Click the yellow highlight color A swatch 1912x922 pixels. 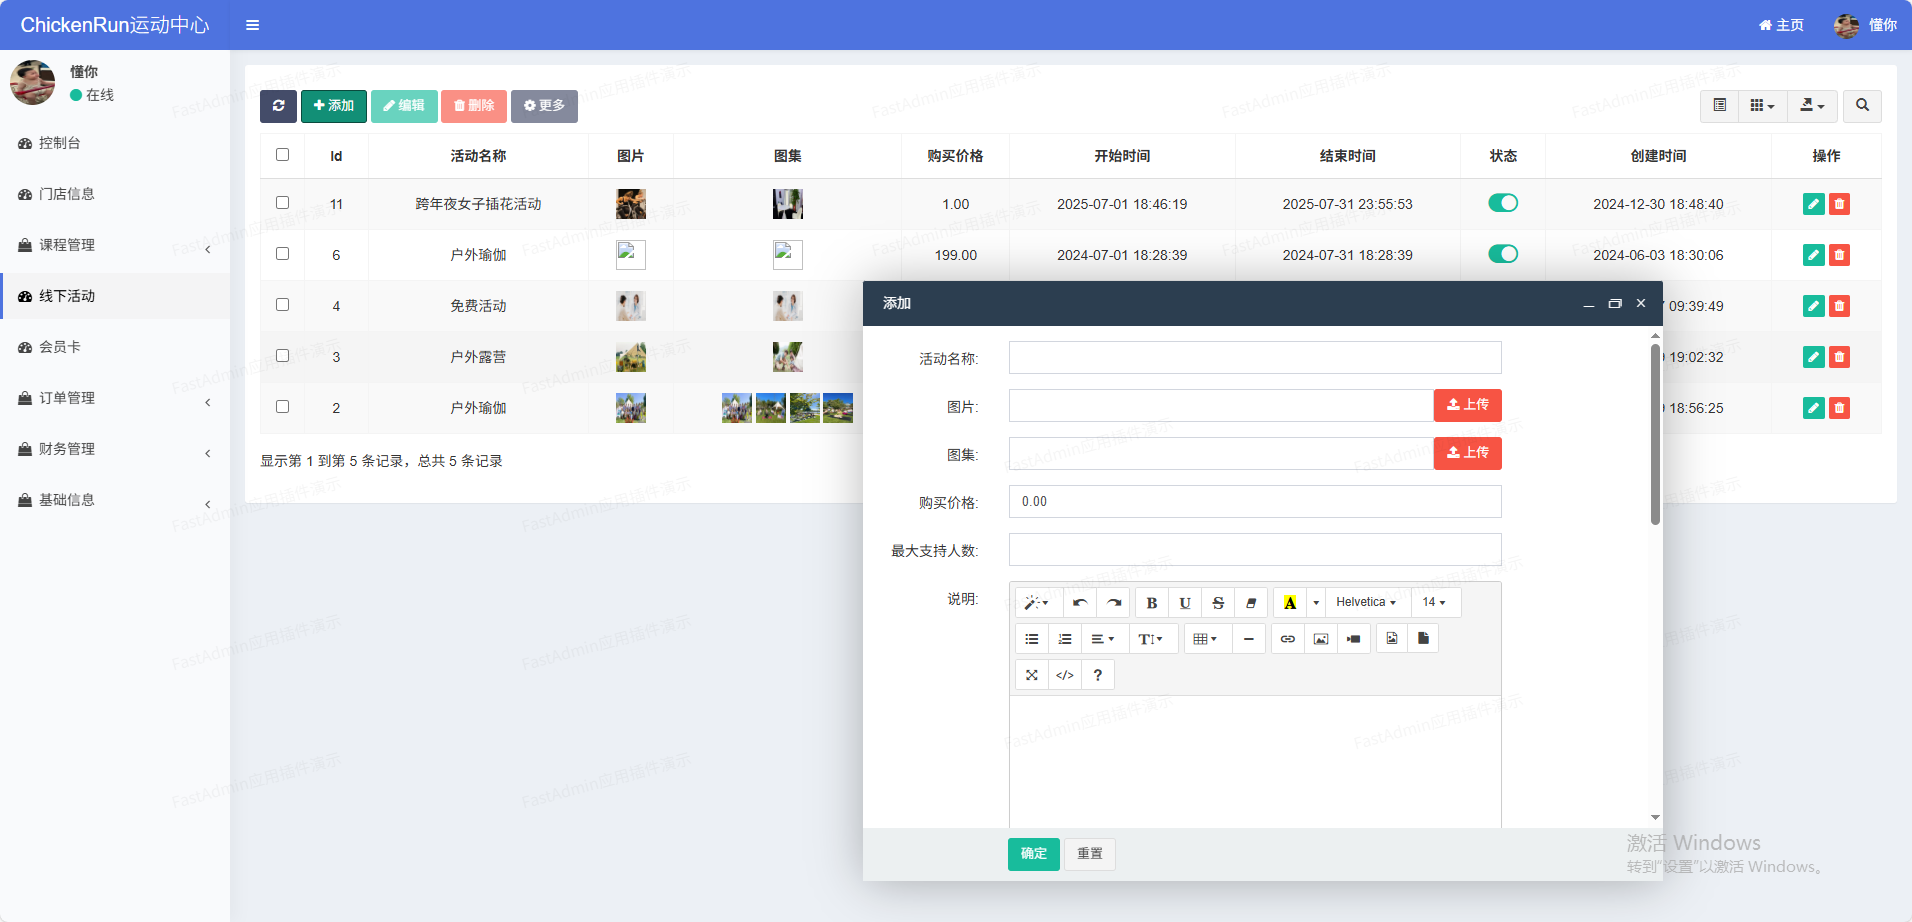click(1290, 603)
